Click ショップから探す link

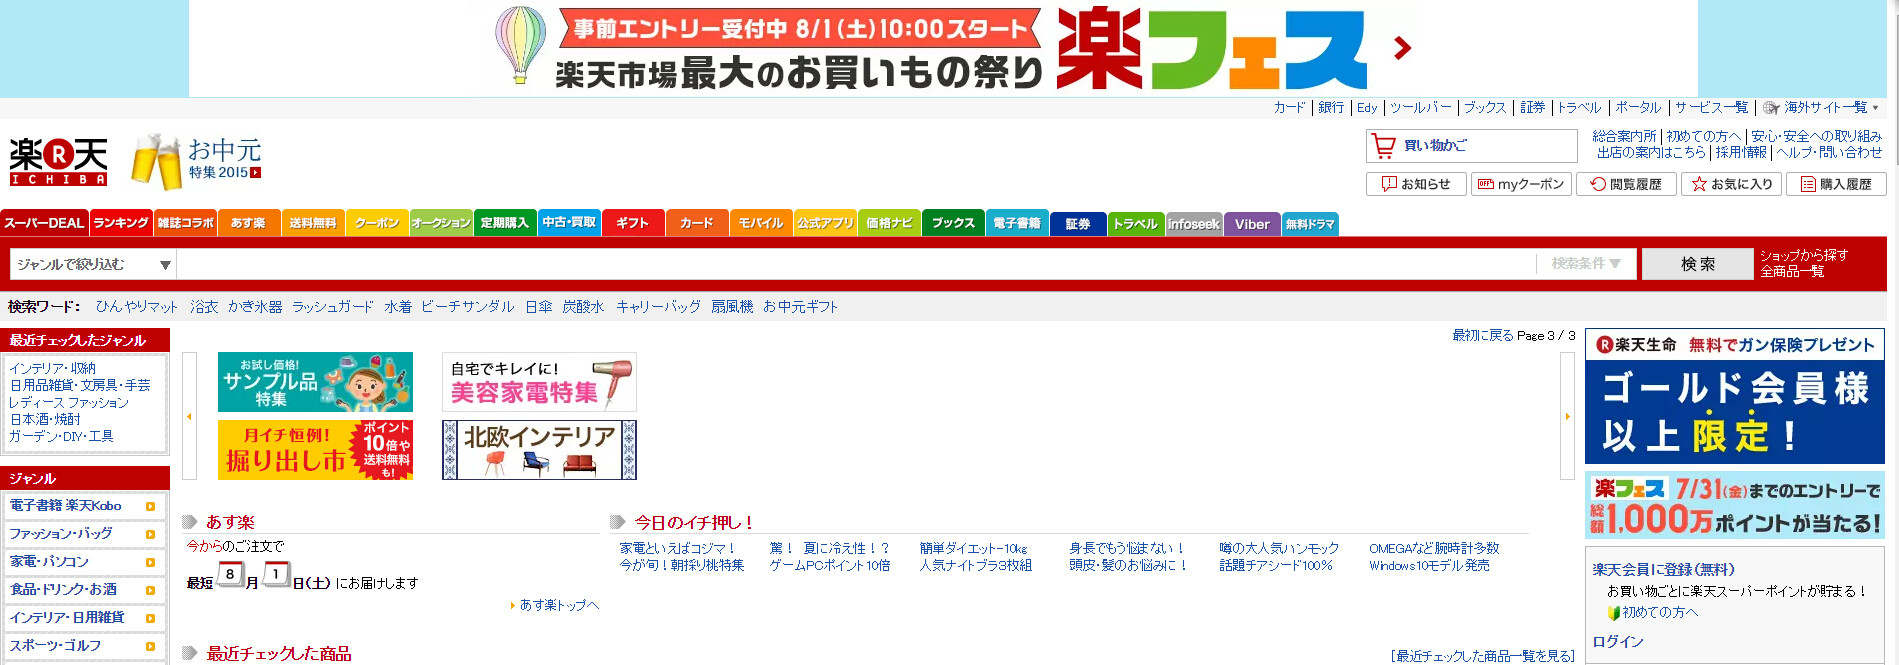click(1804, 255)
